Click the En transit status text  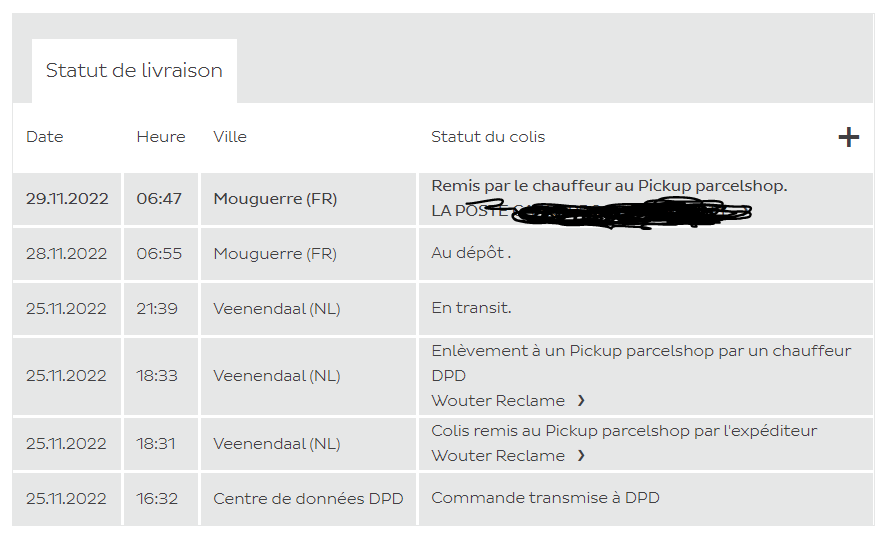pos(471,308)
